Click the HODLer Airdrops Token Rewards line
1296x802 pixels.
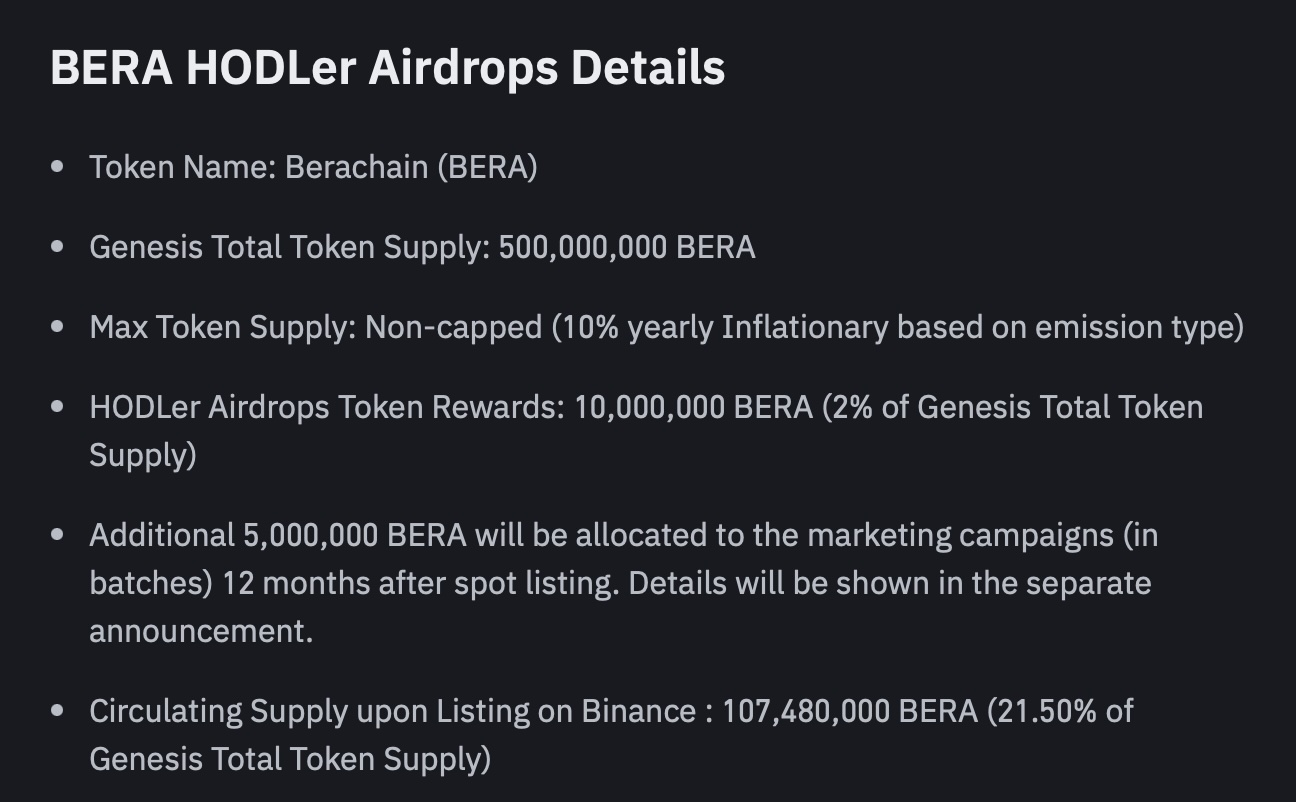point(646,431)
